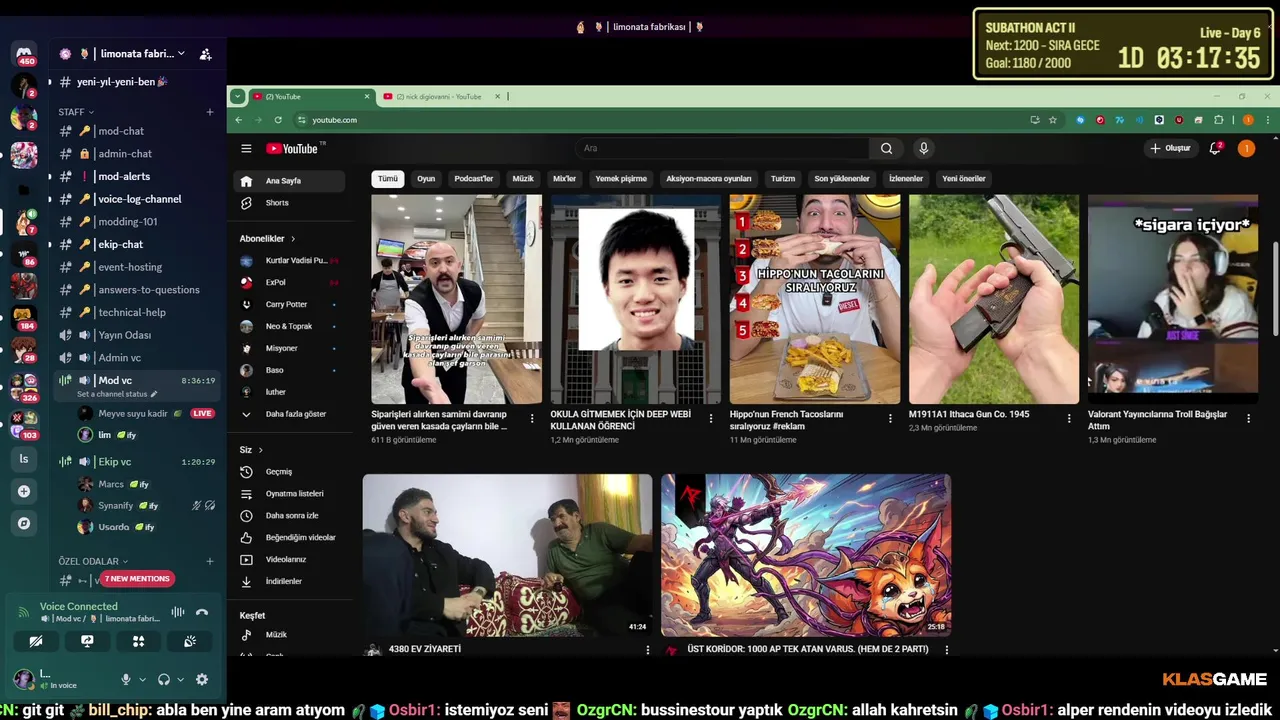Open server invite people icon
This screenshot has height=720, width=1280.
pos(205,54)
